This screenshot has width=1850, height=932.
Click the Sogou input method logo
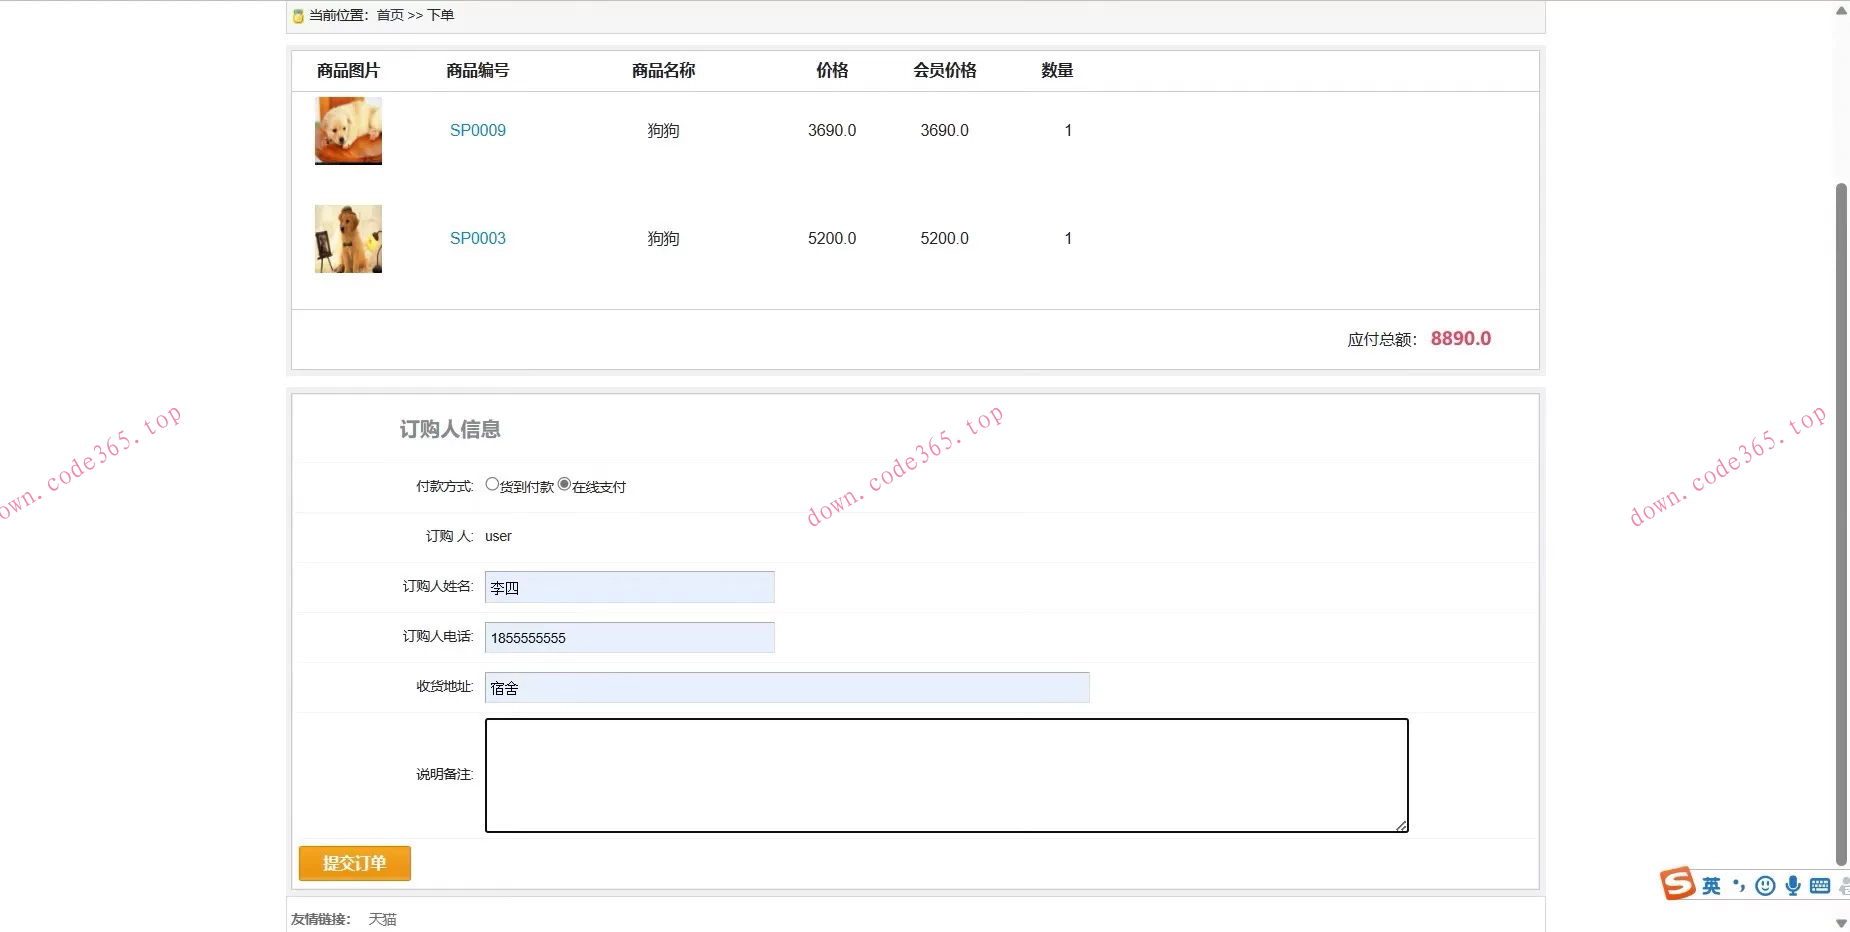click(1677, 884)
